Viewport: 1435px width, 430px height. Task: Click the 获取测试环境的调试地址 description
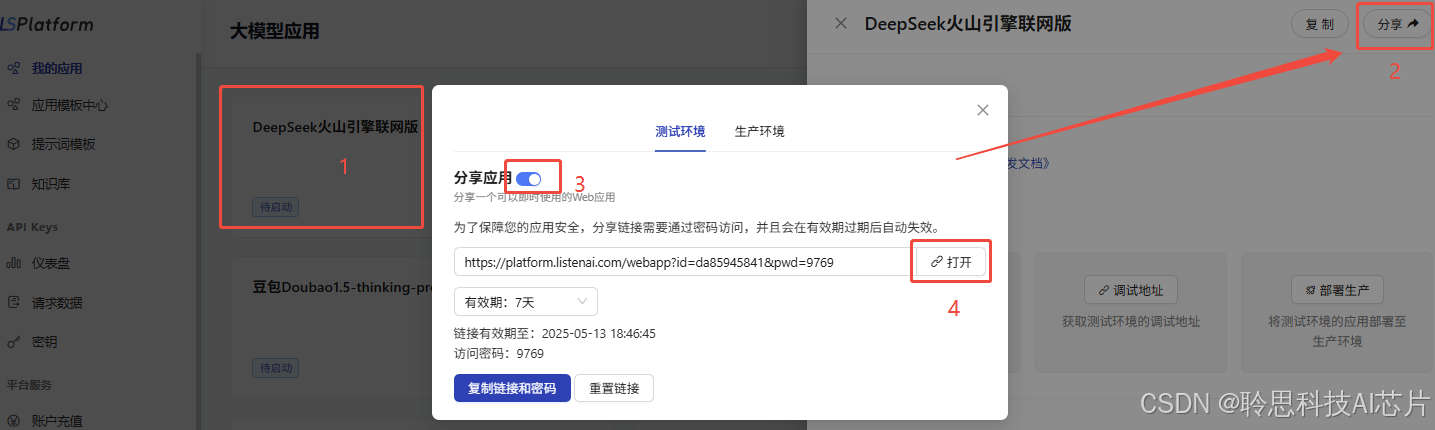[x=1131, y=322]
